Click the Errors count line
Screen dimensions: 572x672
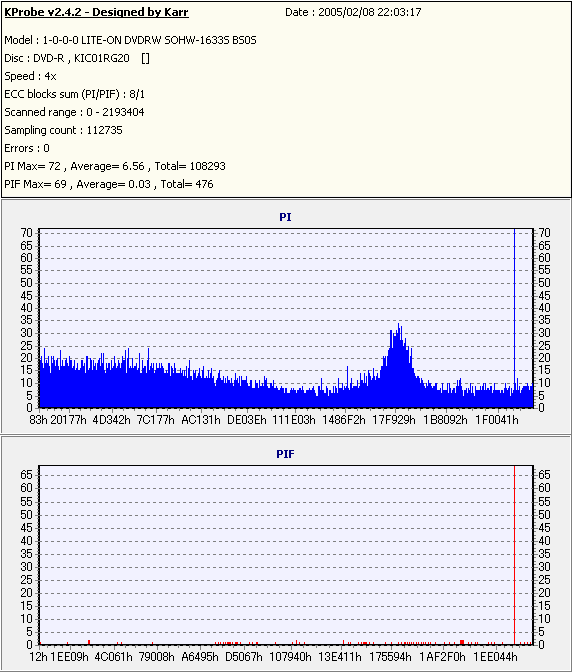click(x=27, y=148)
